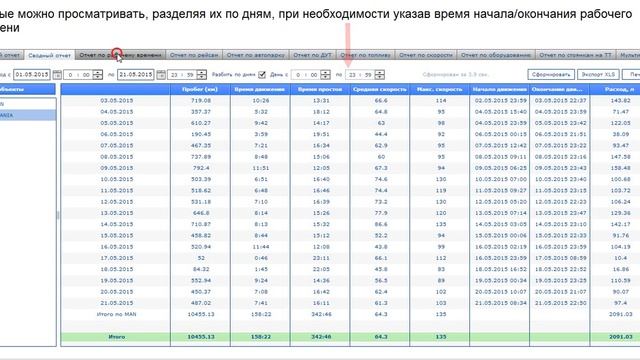Click the green 'Итого' total row label

(x=117, y=337)
